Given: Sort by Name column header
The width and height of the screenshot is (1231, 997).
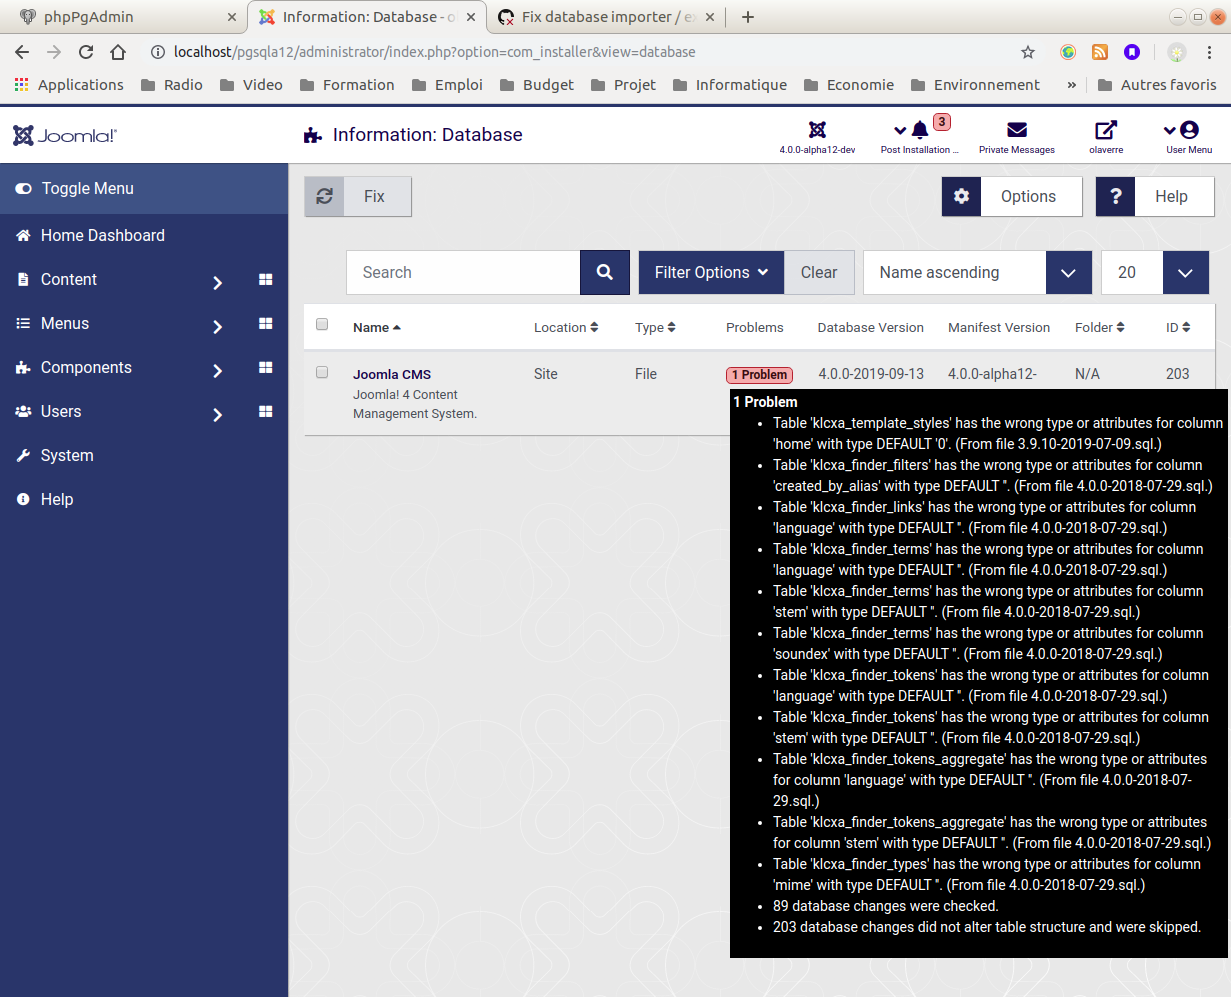Looking at the screenshot, I should (377, 327).
